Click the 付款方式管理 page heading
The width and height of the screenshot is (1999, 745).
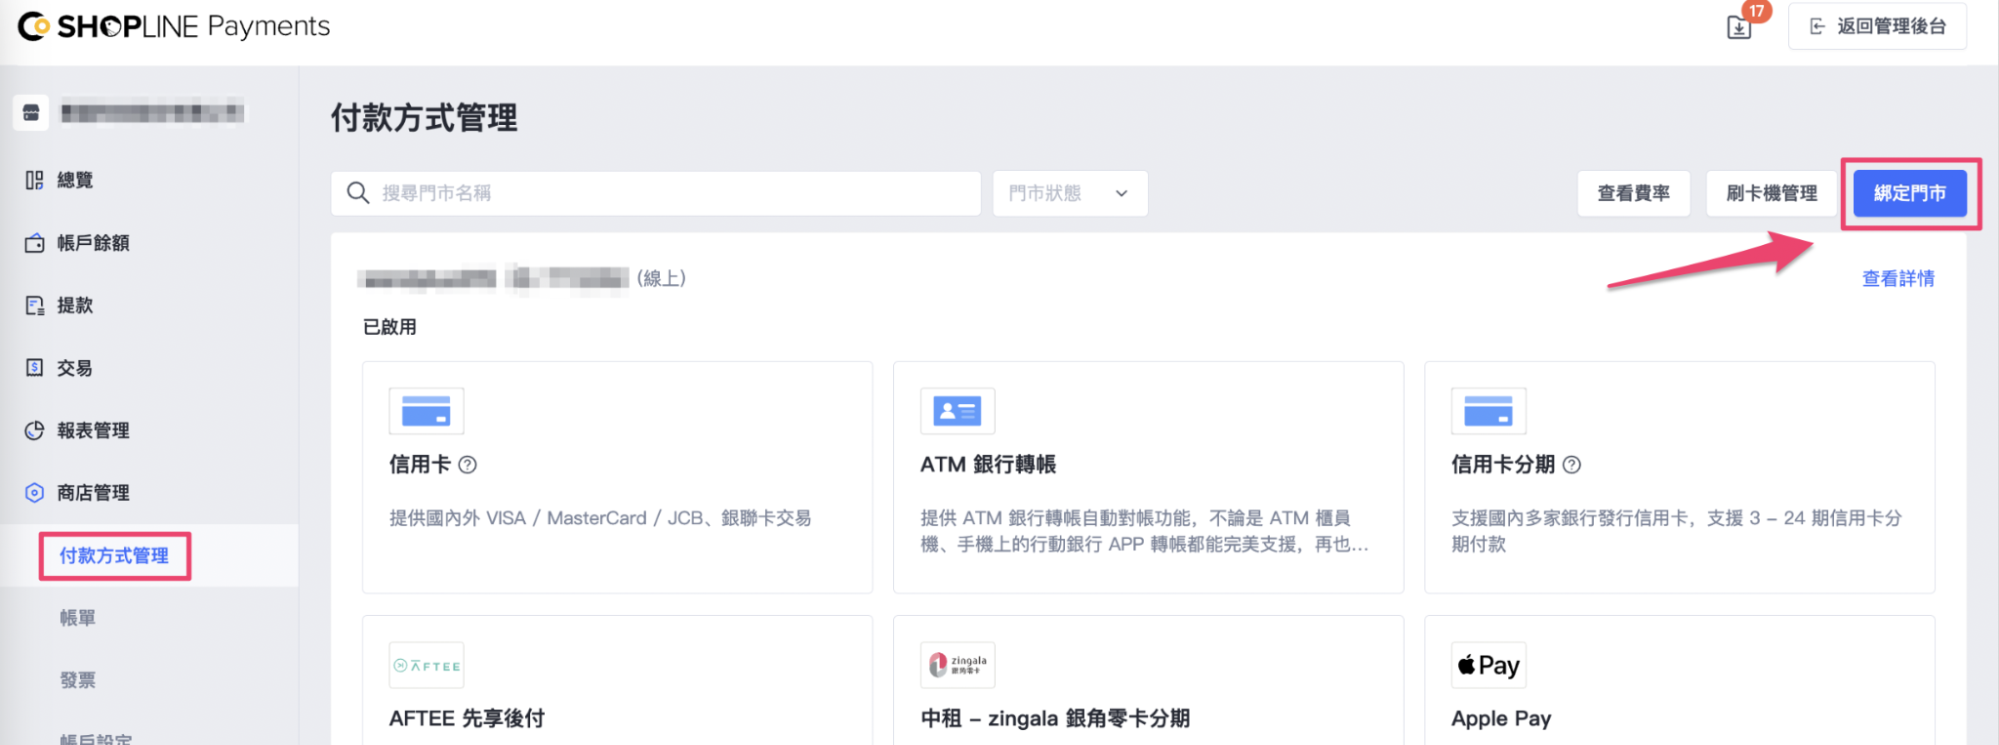(424, 118)
